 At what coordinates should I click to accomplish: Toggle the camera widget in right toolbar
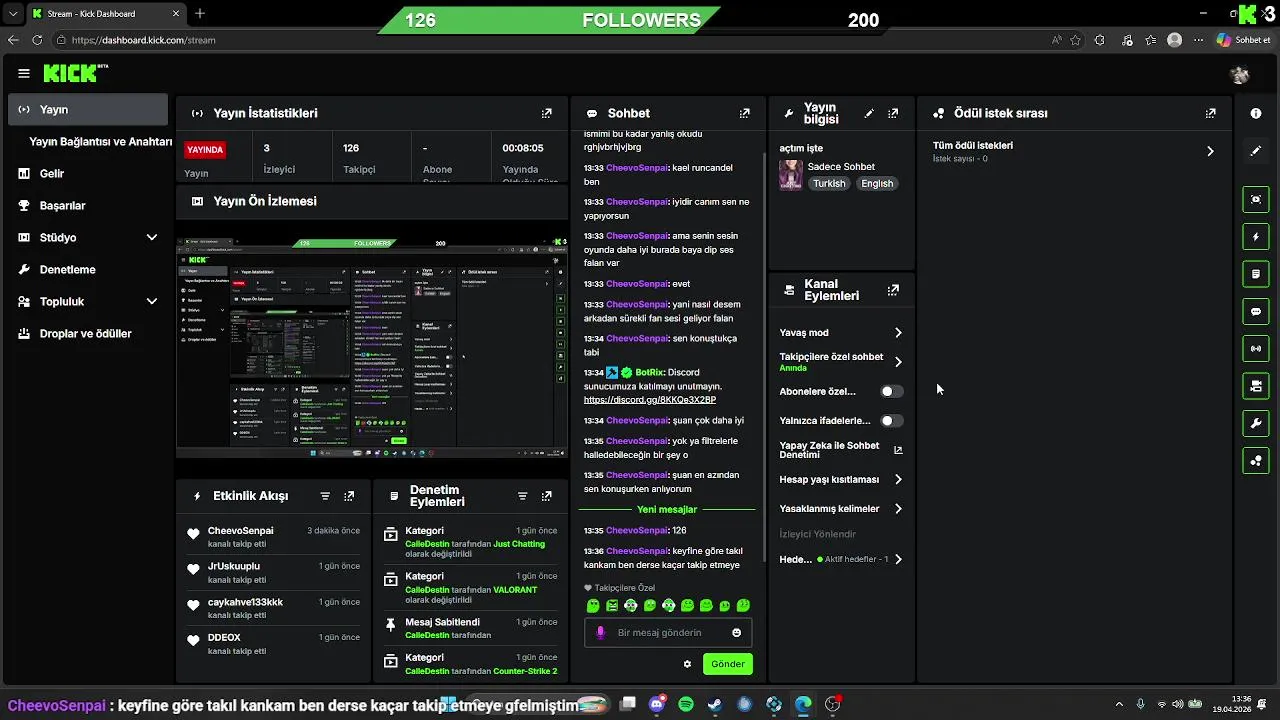[x=1256, y=386]
